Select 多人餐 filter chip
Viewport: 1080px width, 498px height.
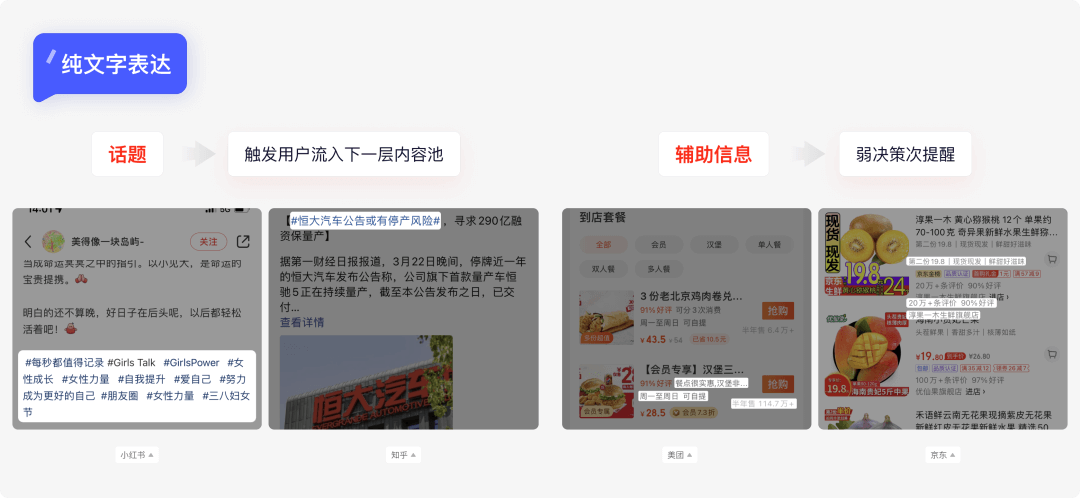click(659, 269)
